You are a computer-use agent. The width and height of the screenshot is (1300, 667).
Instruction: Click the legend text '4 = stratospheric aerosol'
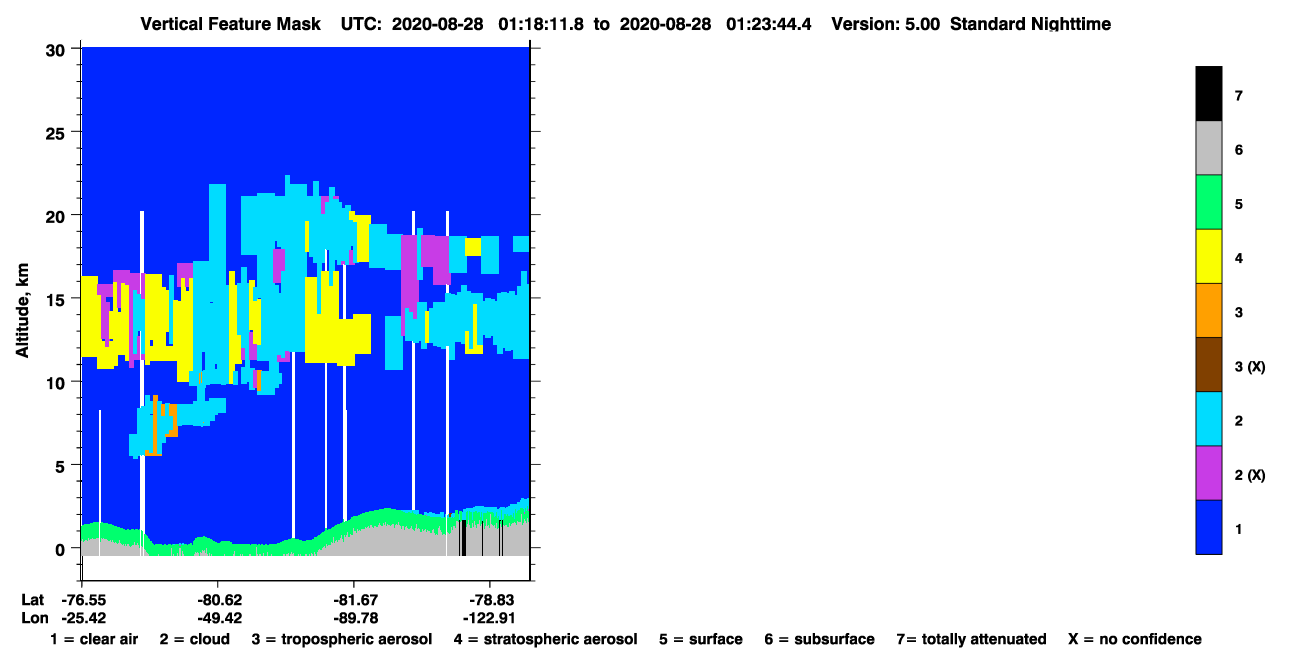[x=545, y=639]
